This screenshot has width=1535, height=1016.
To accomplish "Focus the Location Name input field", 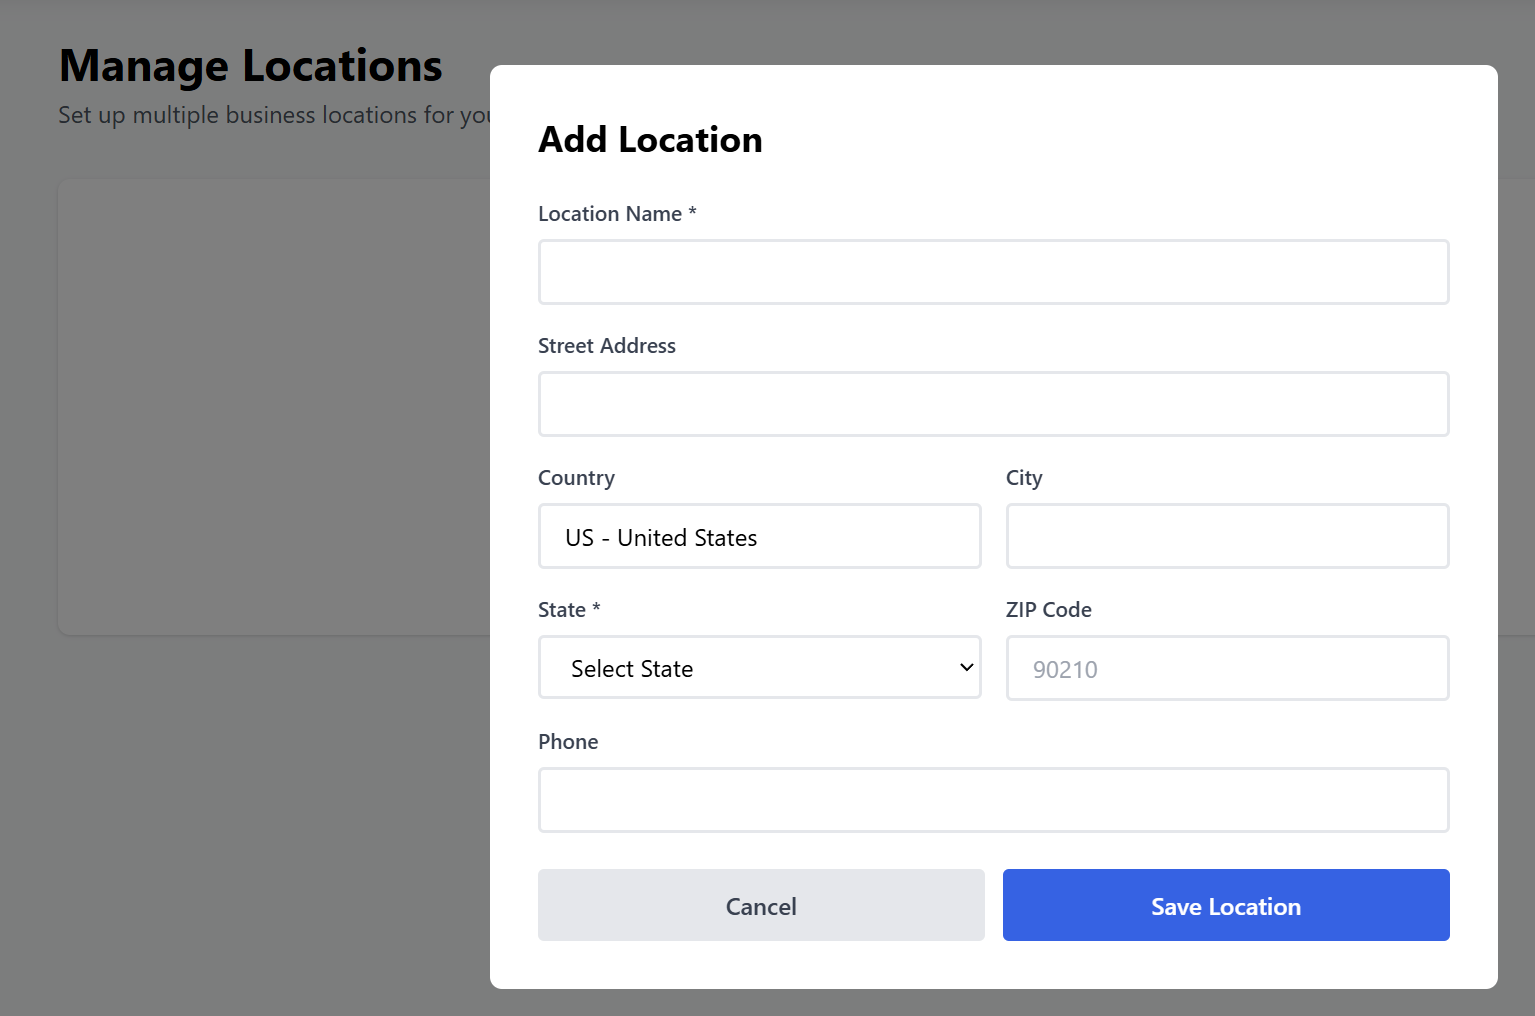I will pyautogui.click(x=993, y=272).
